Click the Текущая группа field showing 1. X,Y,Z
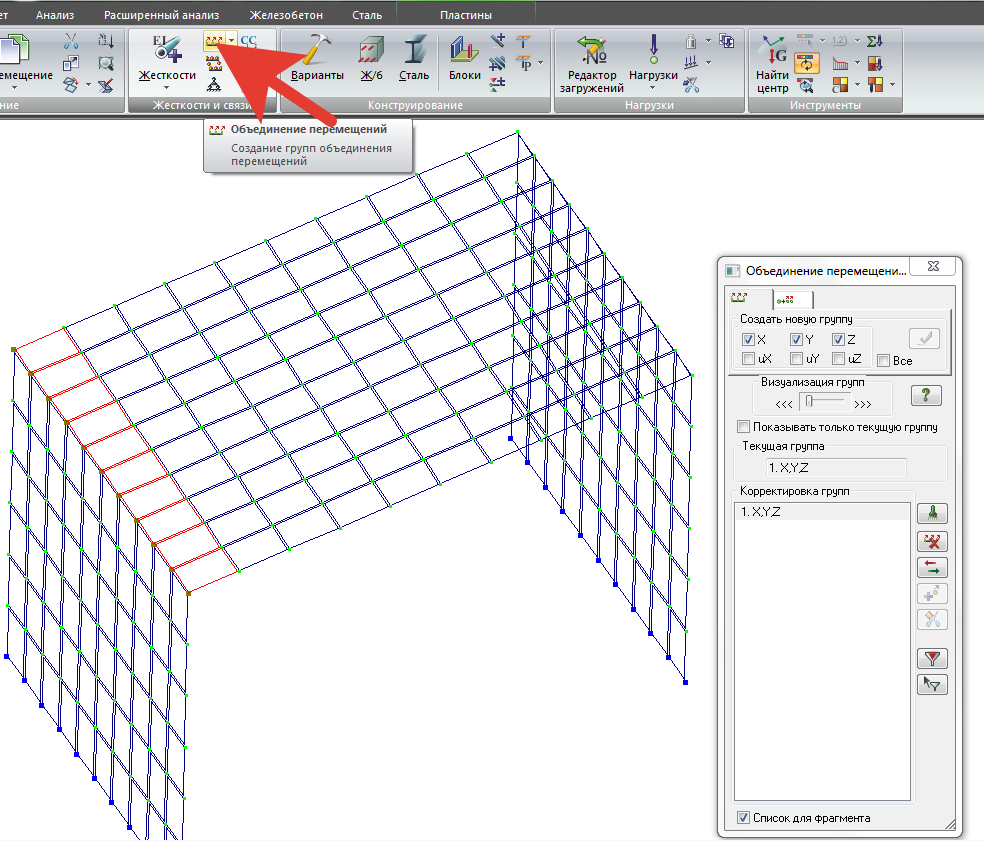 pos(835,468)
